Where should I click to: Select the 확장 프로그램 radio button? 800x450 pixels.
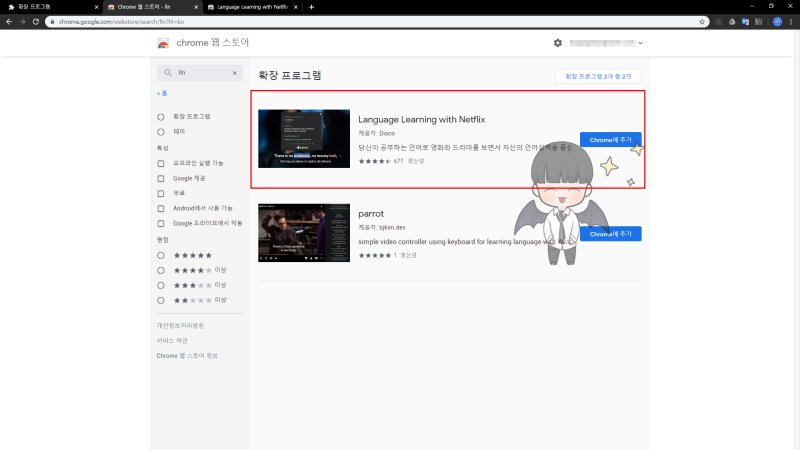[x=161, y=117]
